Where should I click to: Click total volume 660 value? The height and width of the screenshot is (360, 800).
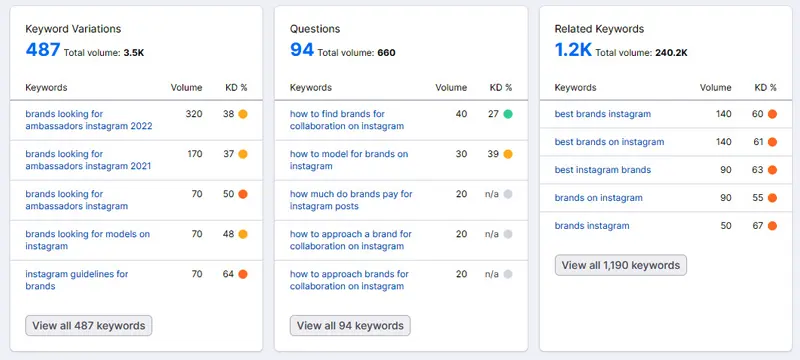click(386, 53)
